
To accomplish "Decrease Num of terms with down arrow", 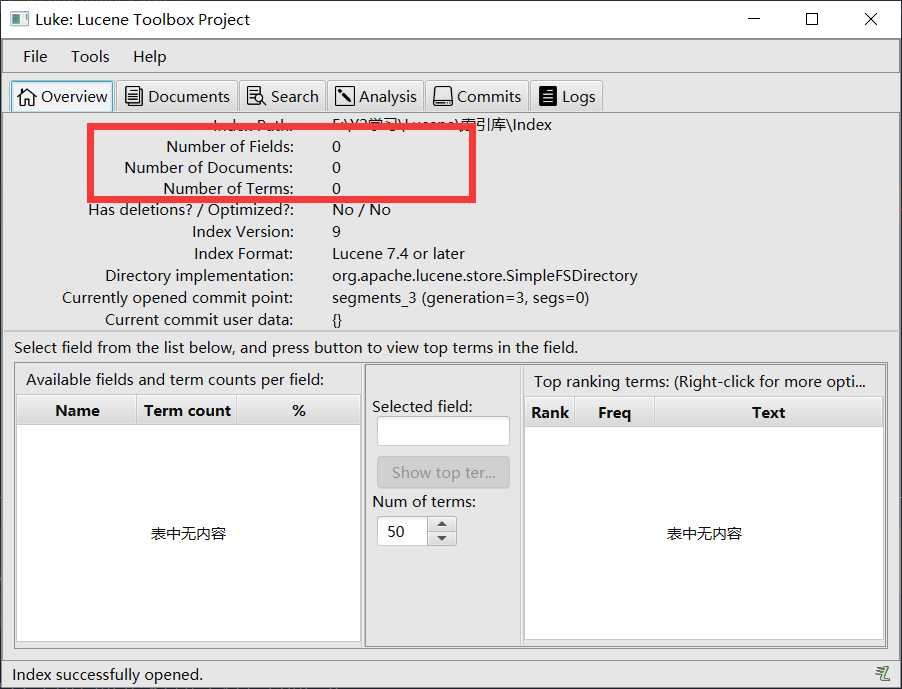I will pyautogui.click(x=442, y=538).
